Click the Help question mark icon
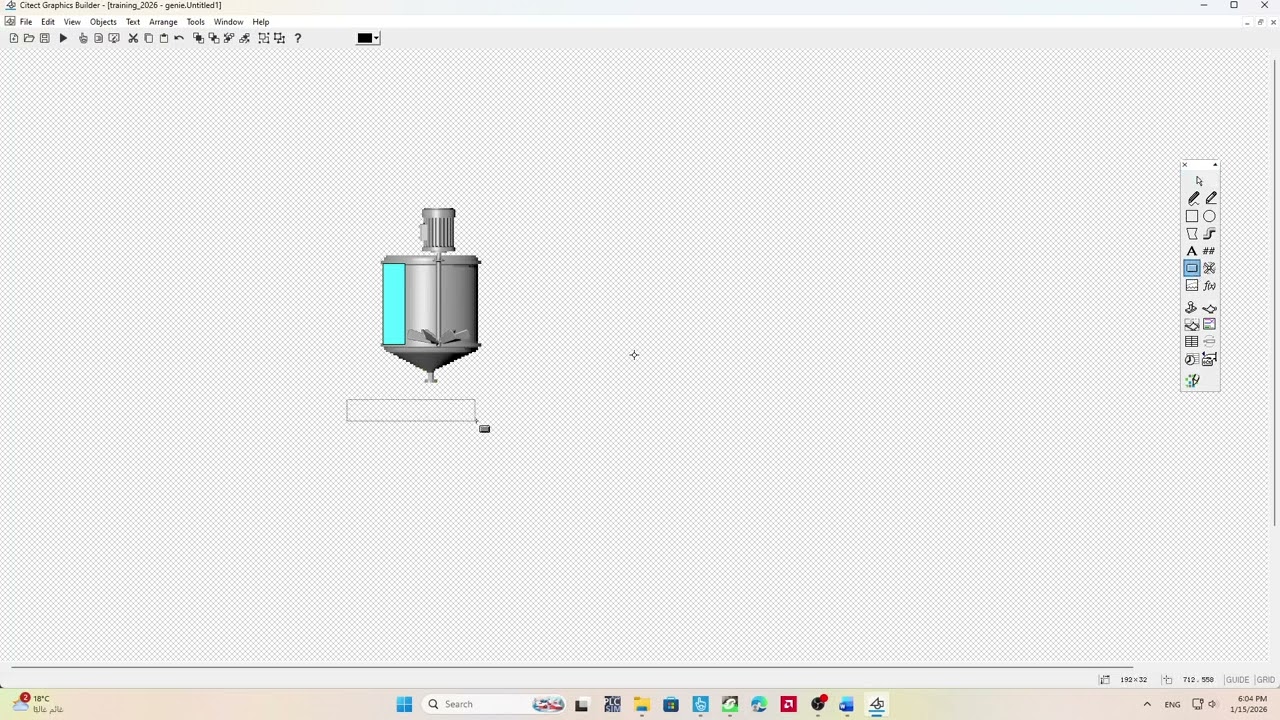 [x=297, y=38]
